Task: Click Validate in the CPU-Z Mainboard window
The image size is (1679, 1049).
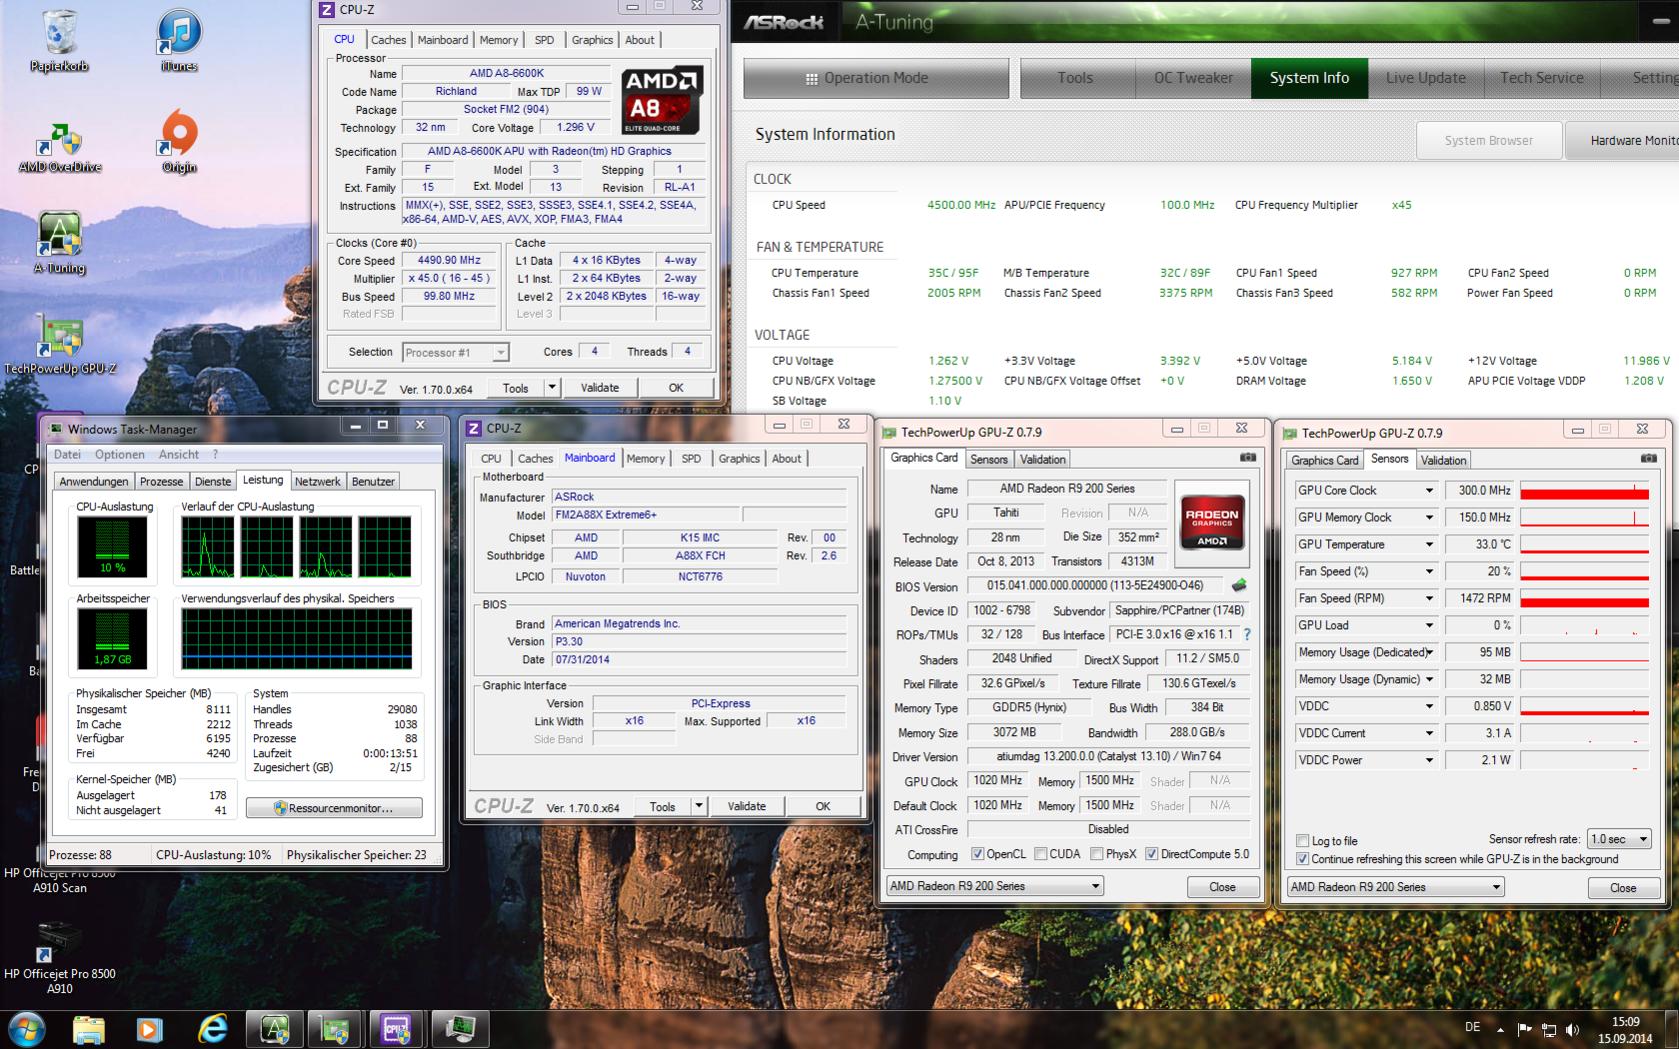Action: (x=746, y=806)
